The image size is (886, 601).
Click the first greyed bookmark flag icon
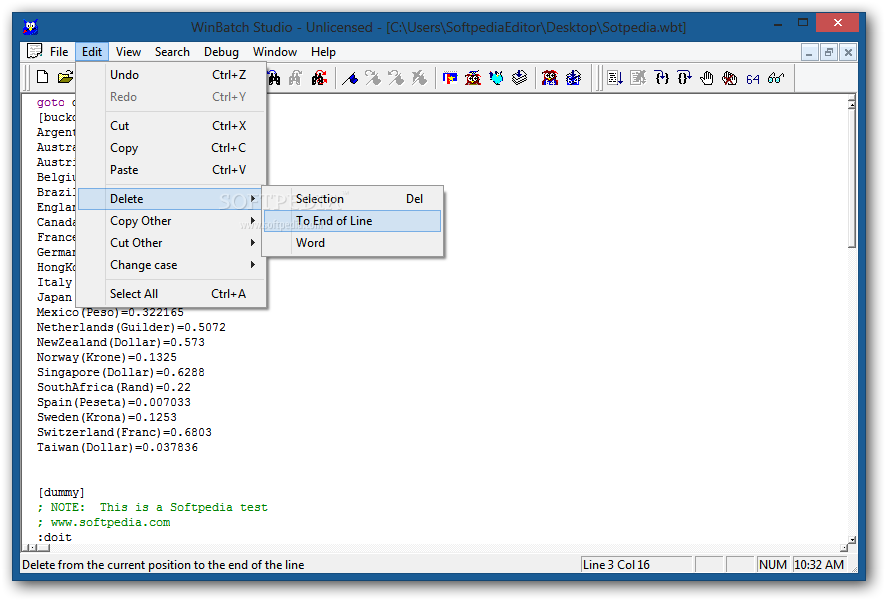[x=373, y=78]
